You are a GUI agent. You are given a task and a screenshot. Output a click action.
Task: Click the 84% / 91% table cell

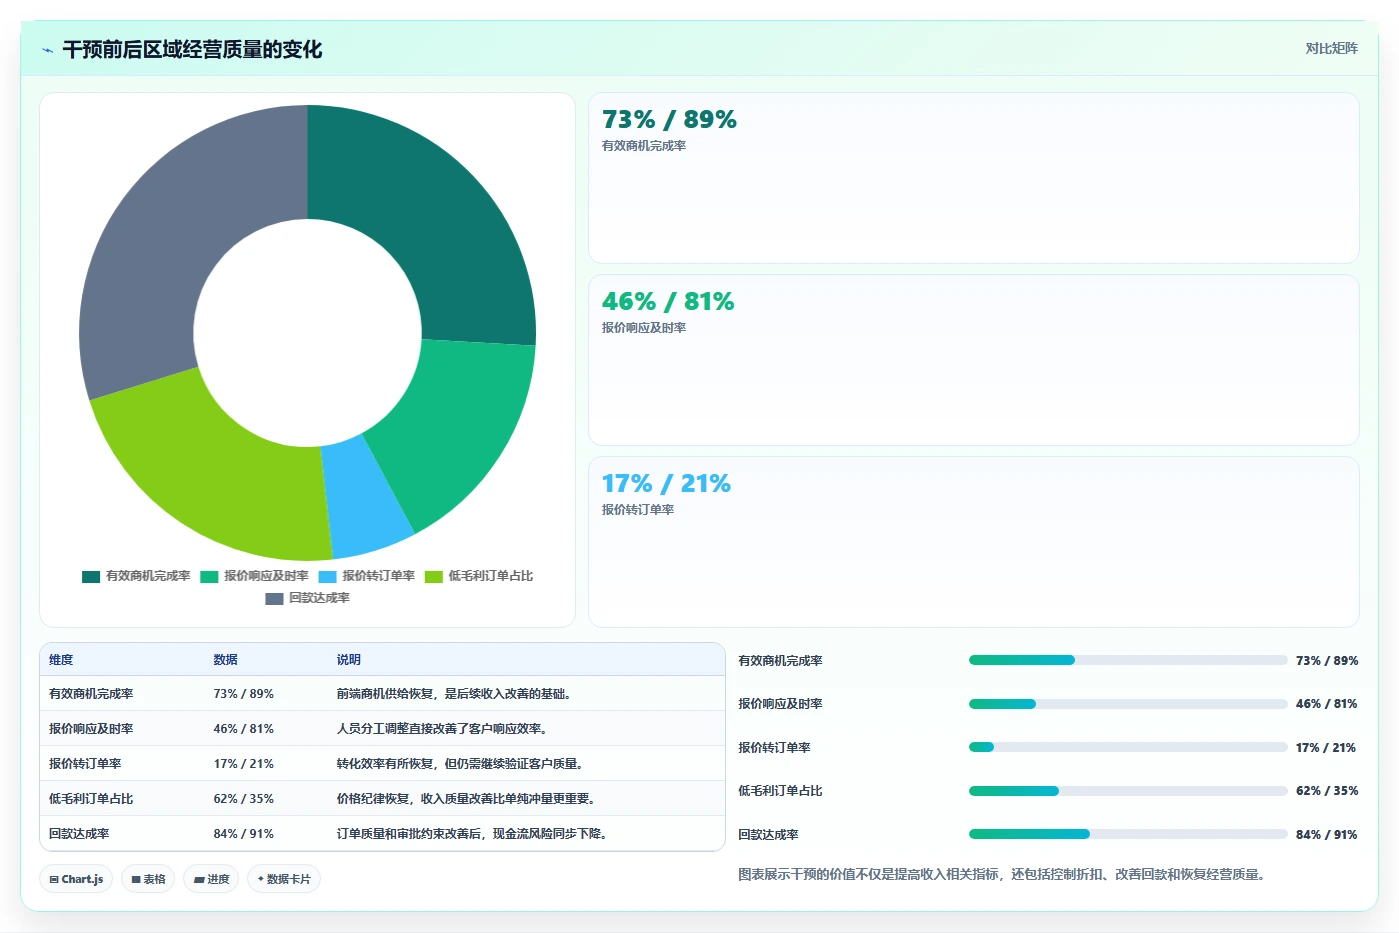click(243, 834)
